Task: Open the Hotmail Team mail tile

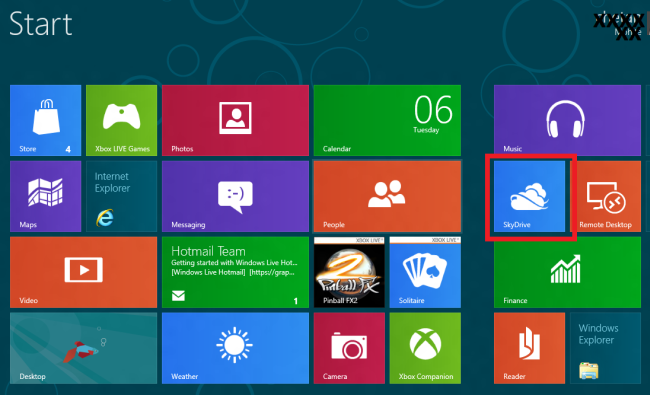Action: coord(235,272)
